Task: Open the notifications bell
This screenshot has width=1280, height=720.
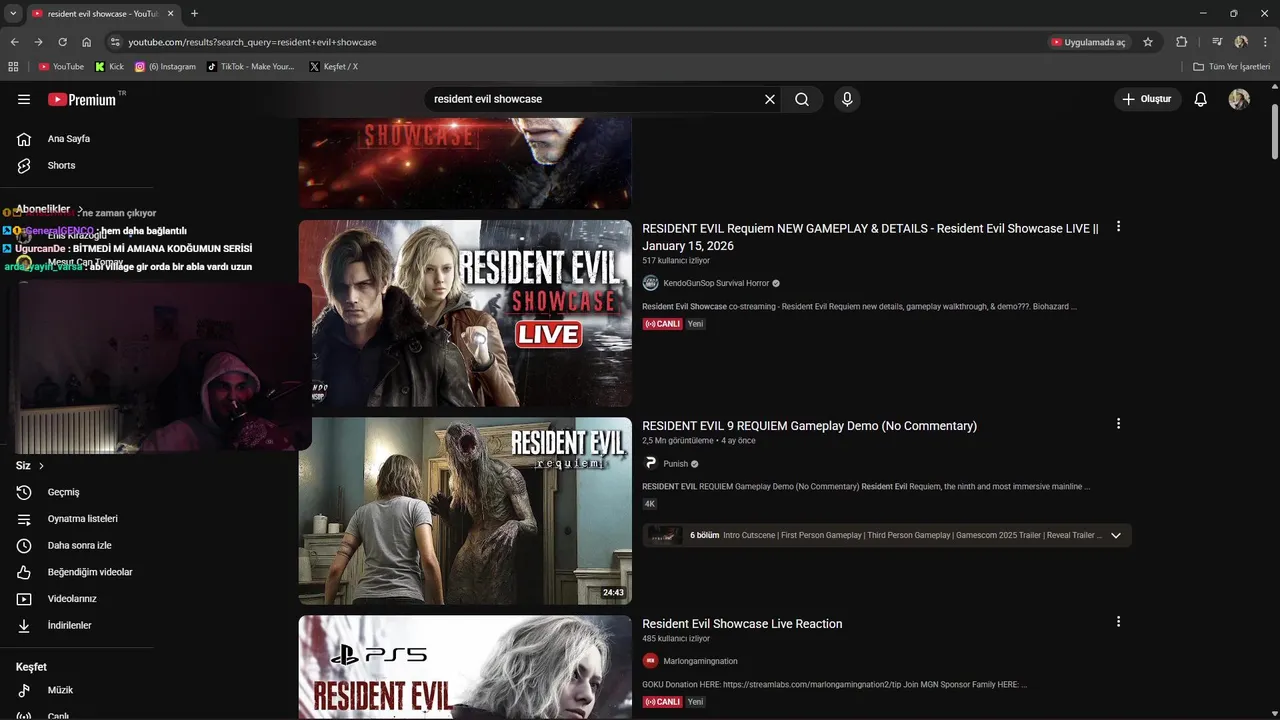Action: coord(1201,99)
